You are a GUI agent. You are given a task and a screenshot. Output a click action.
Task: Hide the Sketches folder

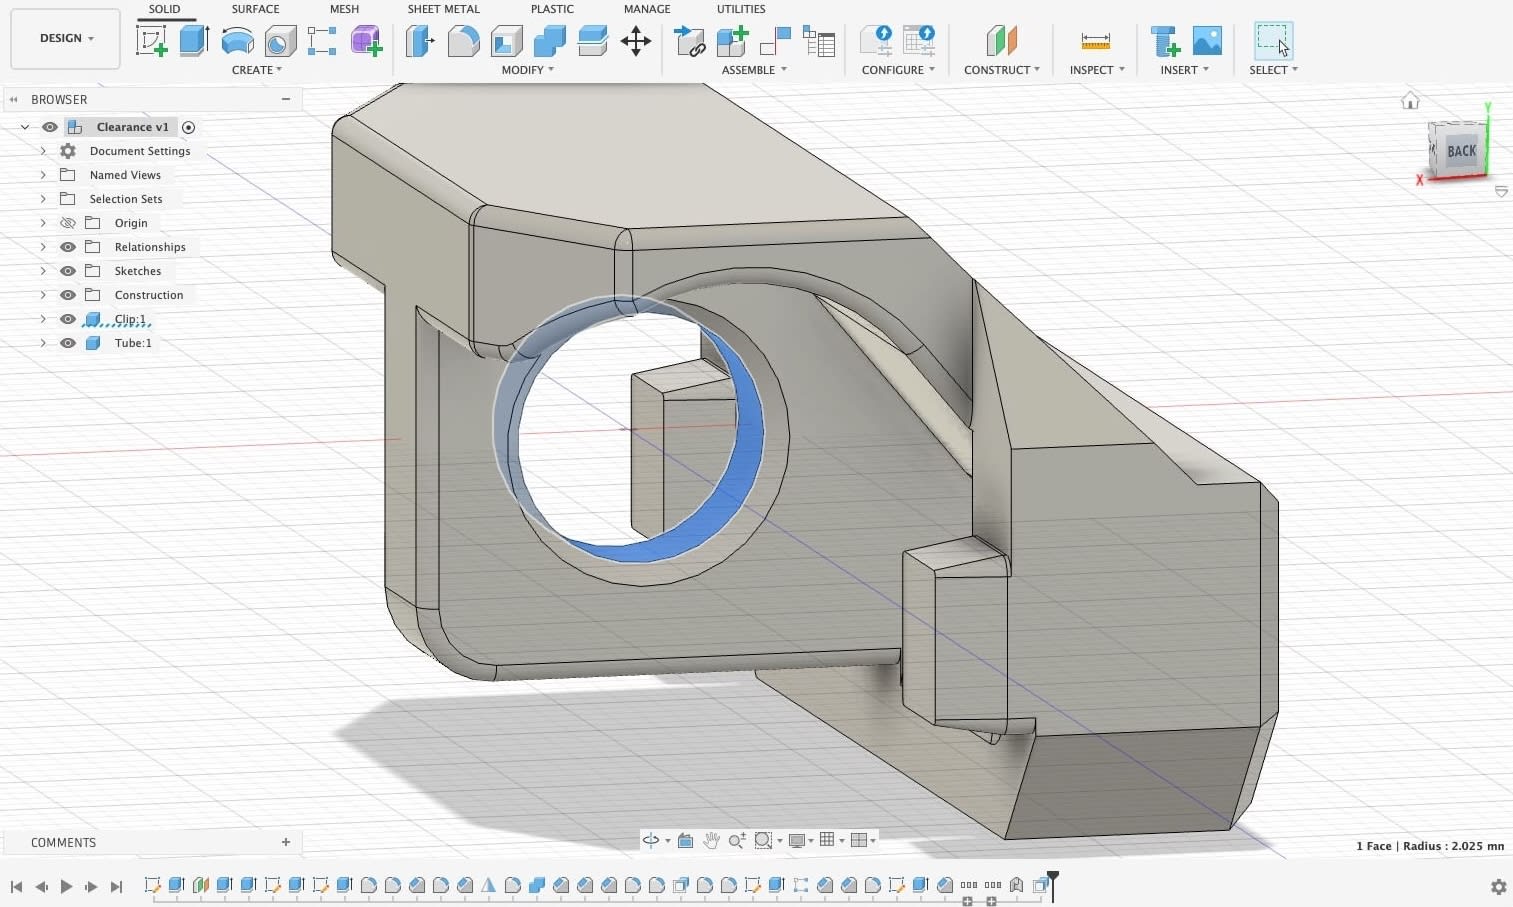coord(68,271)
